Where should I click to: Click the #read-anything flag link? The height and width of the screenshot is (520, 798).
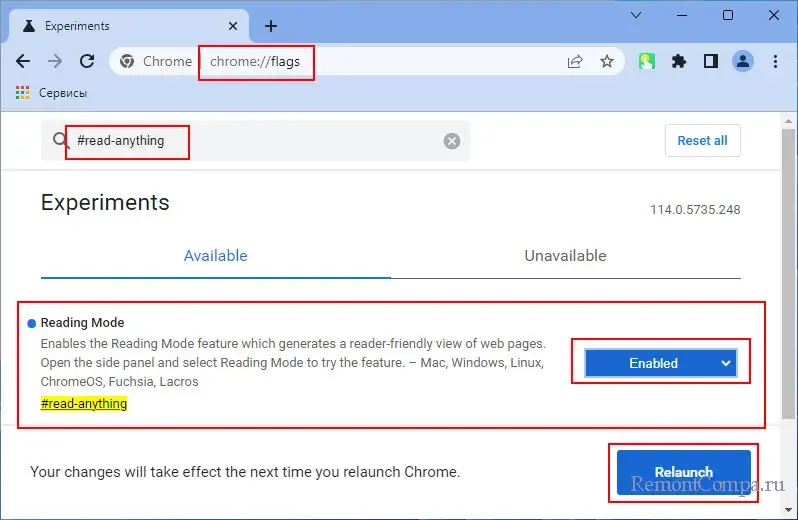[84, 404]
